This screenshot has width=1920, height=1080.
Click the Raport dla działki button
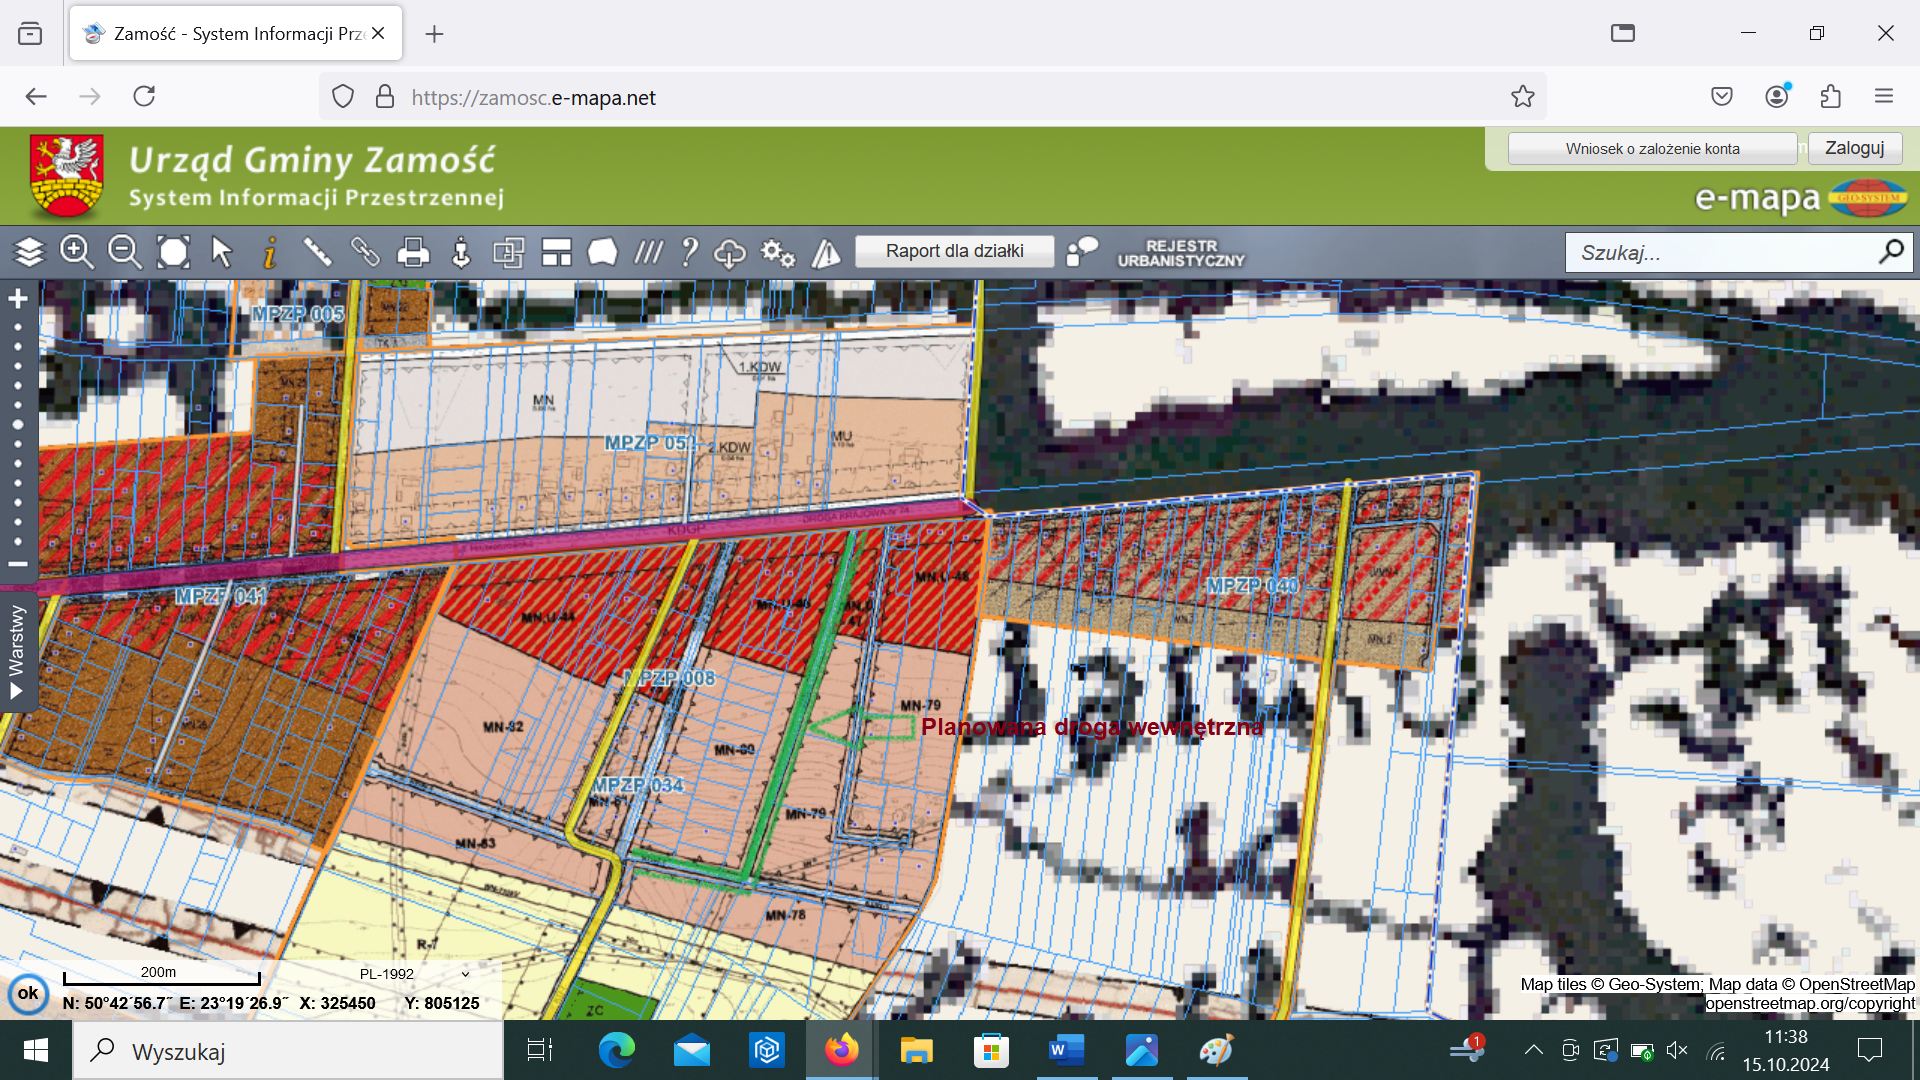tap(954, 251)
